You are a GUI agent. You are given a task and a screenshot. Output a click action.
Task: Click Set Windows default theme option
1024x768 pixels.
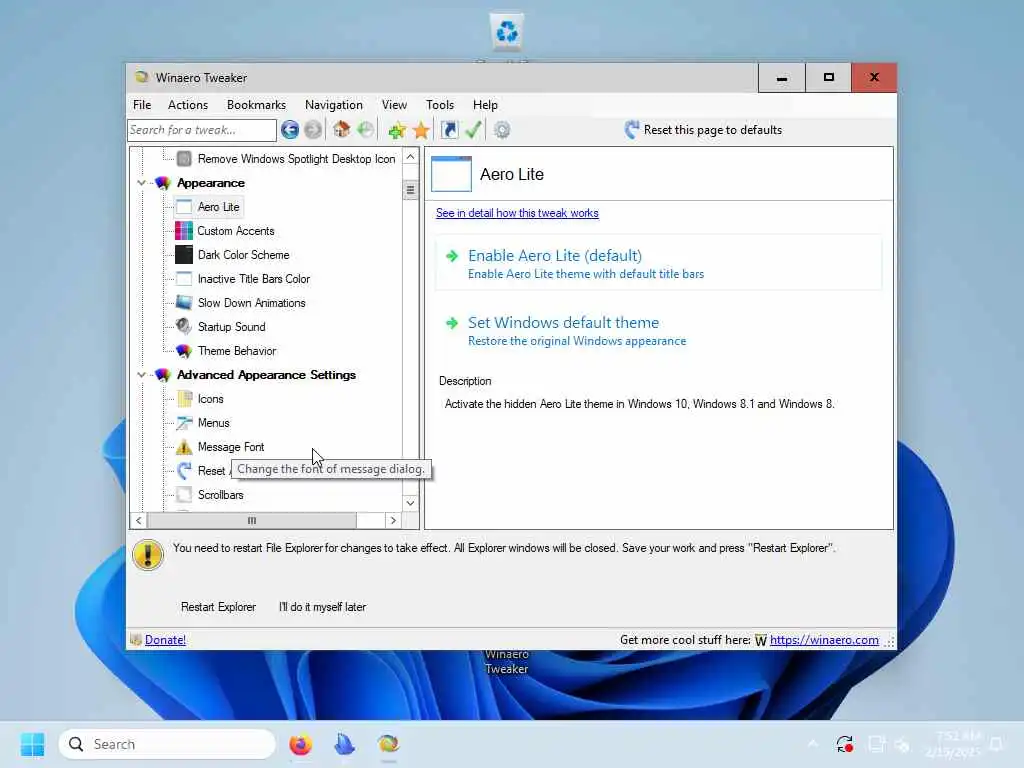(x=658, y=330)
